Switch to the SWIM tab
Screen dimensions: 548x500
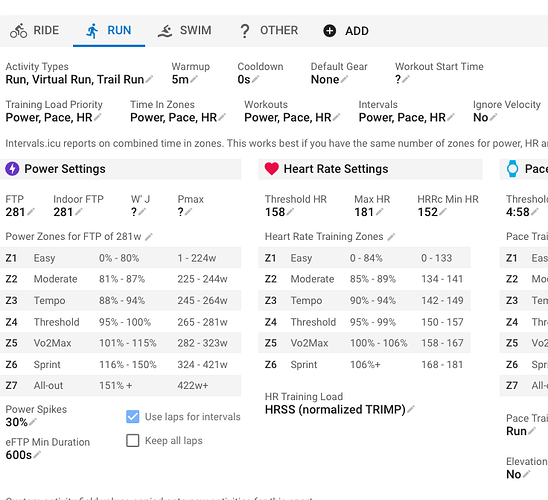[185, 31]
